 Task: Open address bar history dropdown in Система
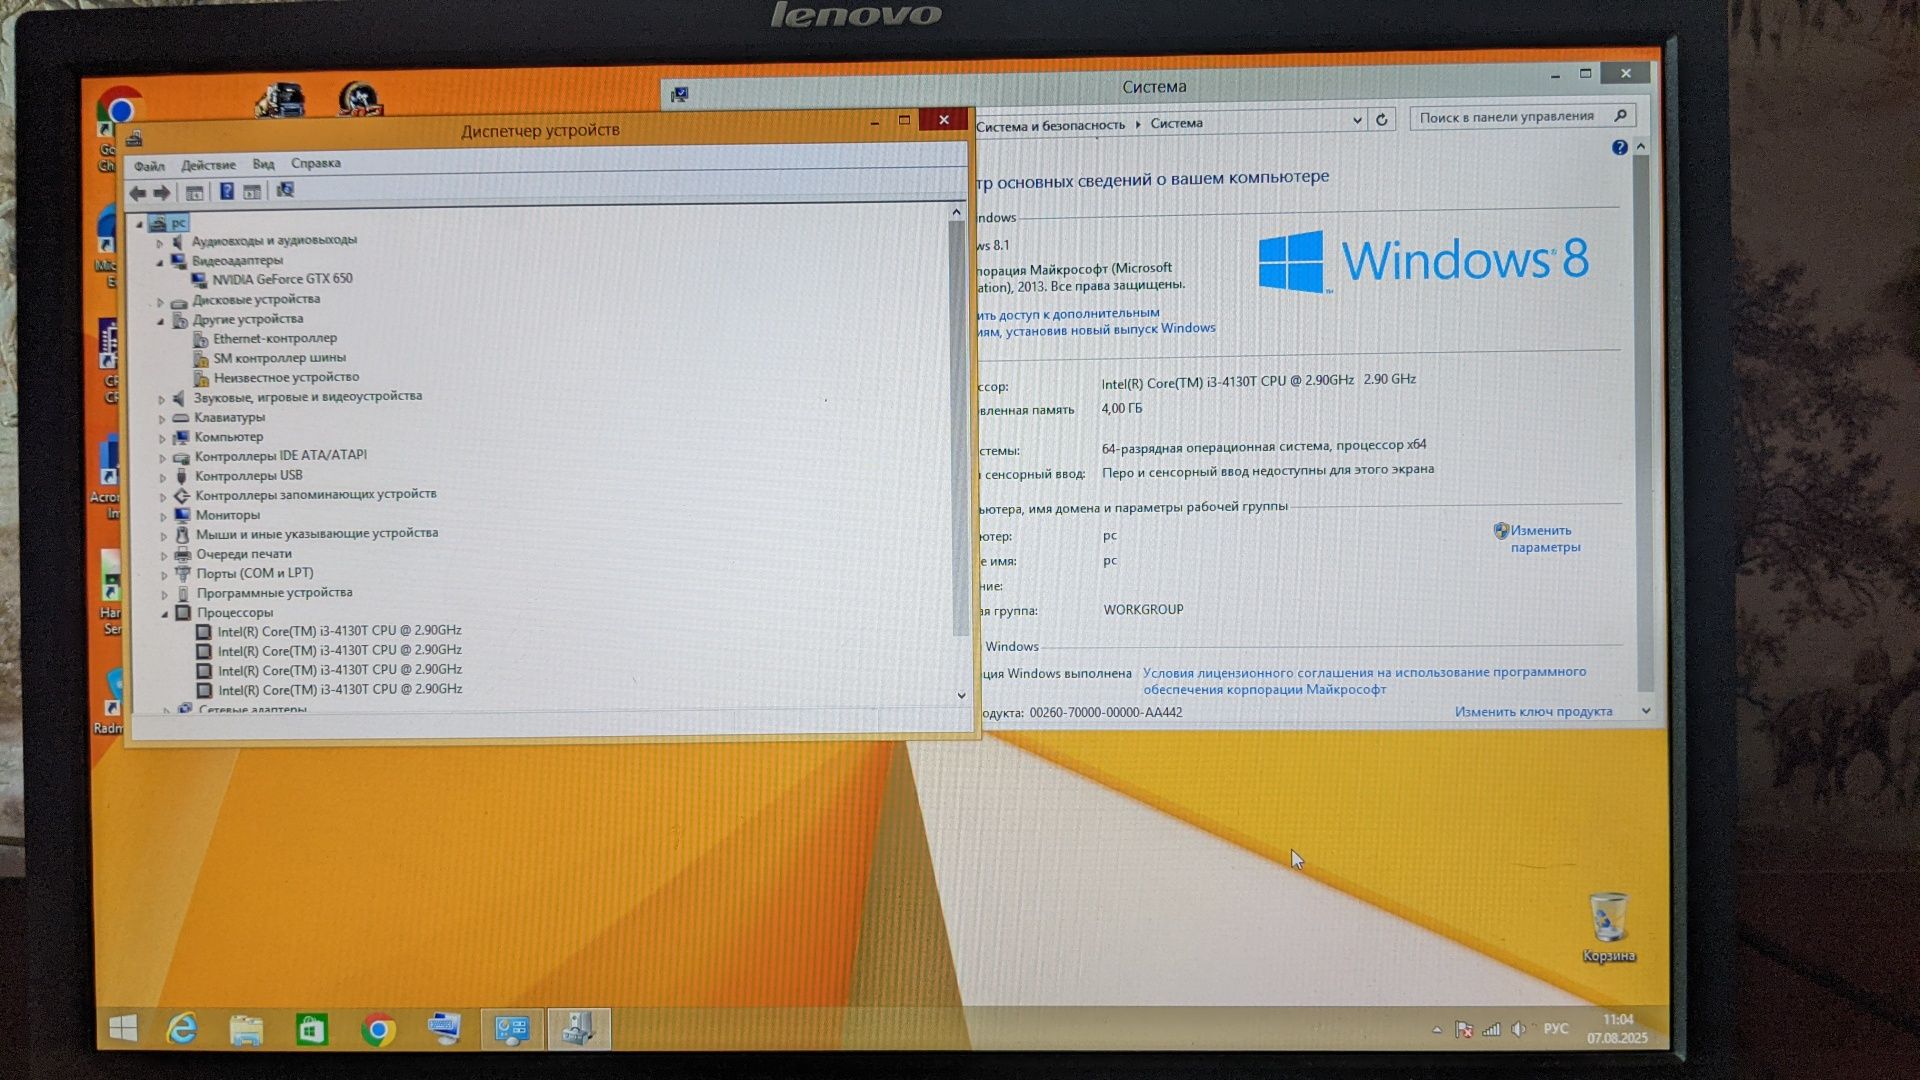[x=1357, y=120]
